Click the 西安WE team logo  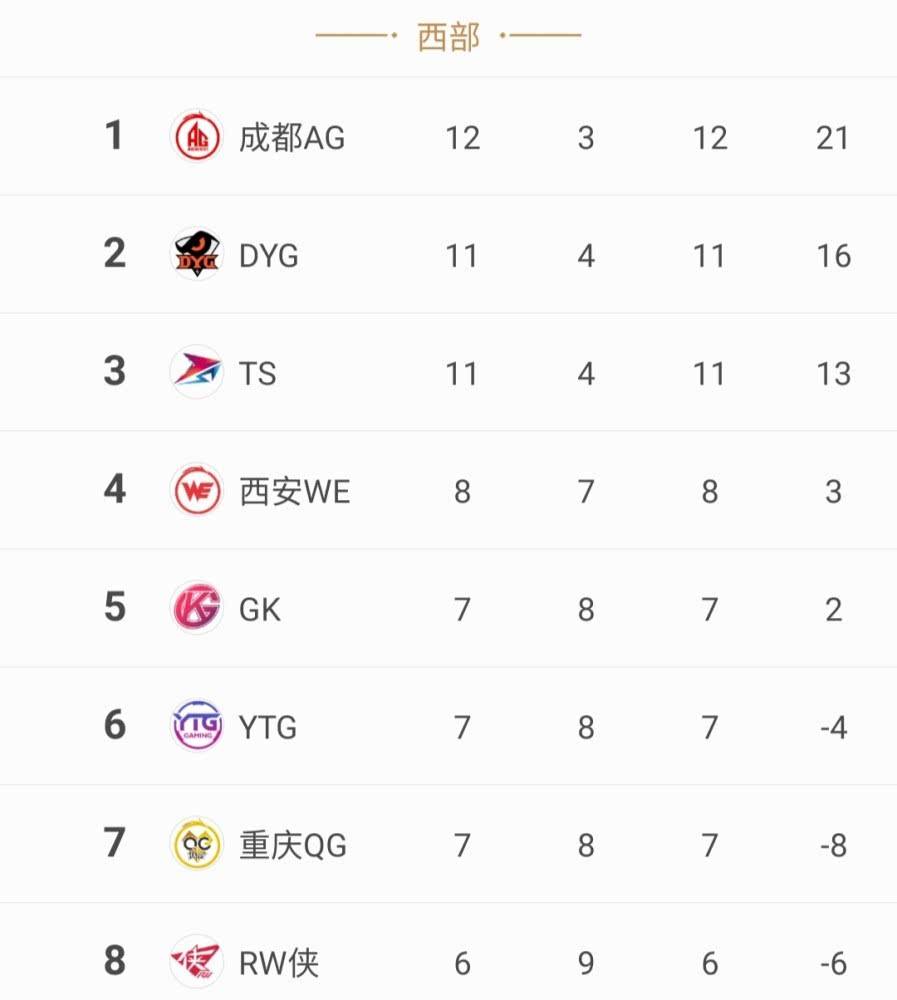coord(196,490)
